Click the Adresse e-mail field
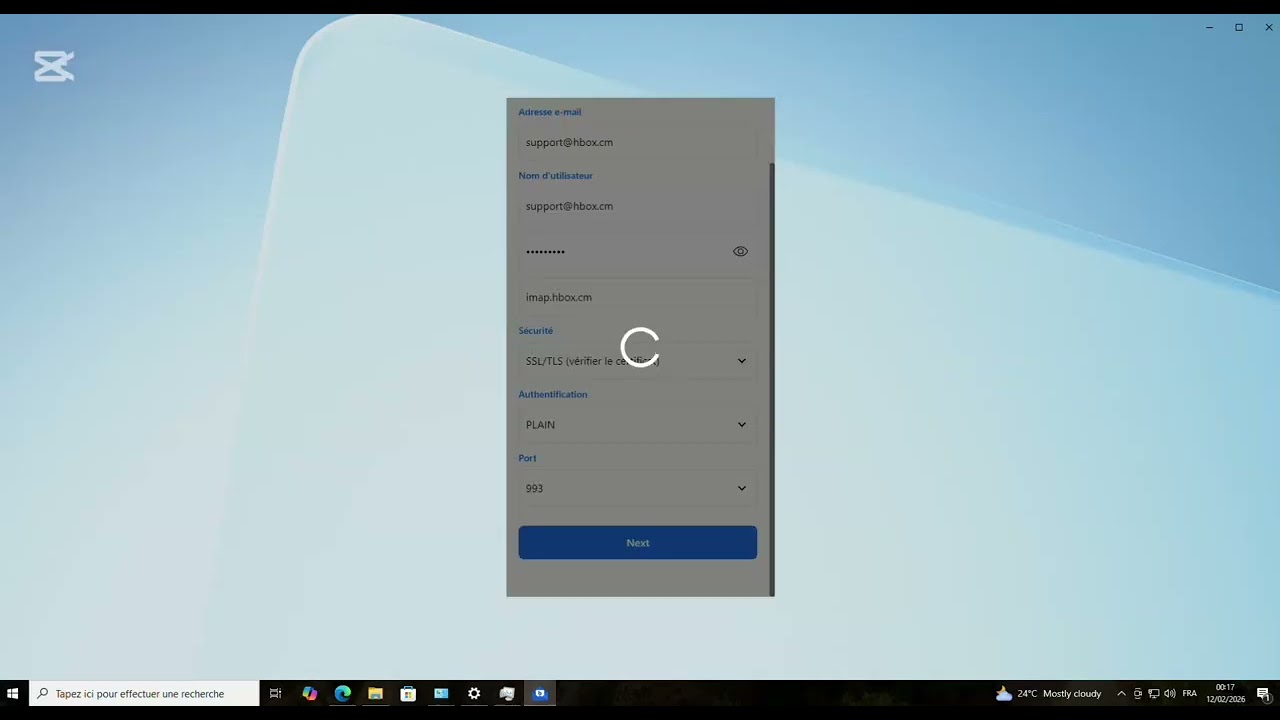The width and height of the screenshot is (1280, 720). [637, 143]
